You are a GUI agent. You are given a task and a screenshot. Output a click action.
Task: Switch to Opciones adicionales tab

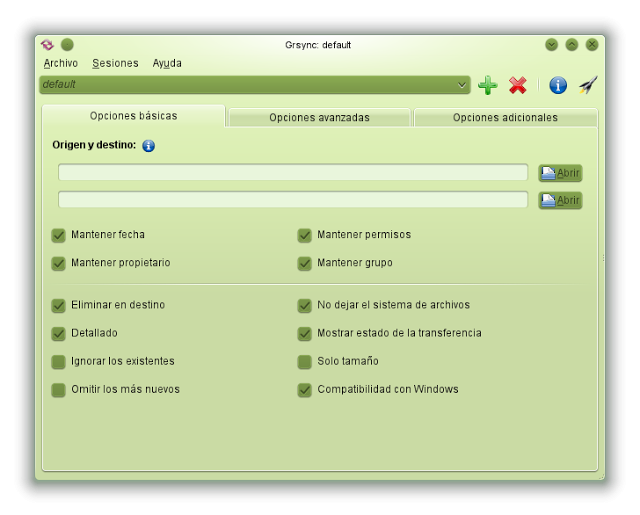[505, 118]
